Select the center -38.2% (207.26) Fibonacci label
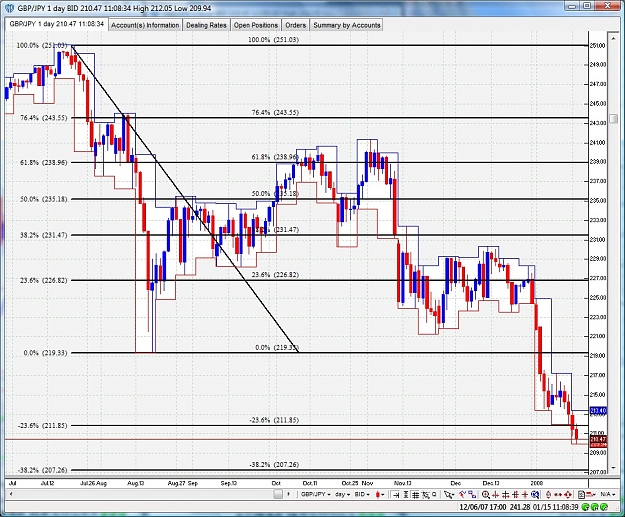Image resolution: width=625 pixels, height=517 pixels. pos(274,465)
